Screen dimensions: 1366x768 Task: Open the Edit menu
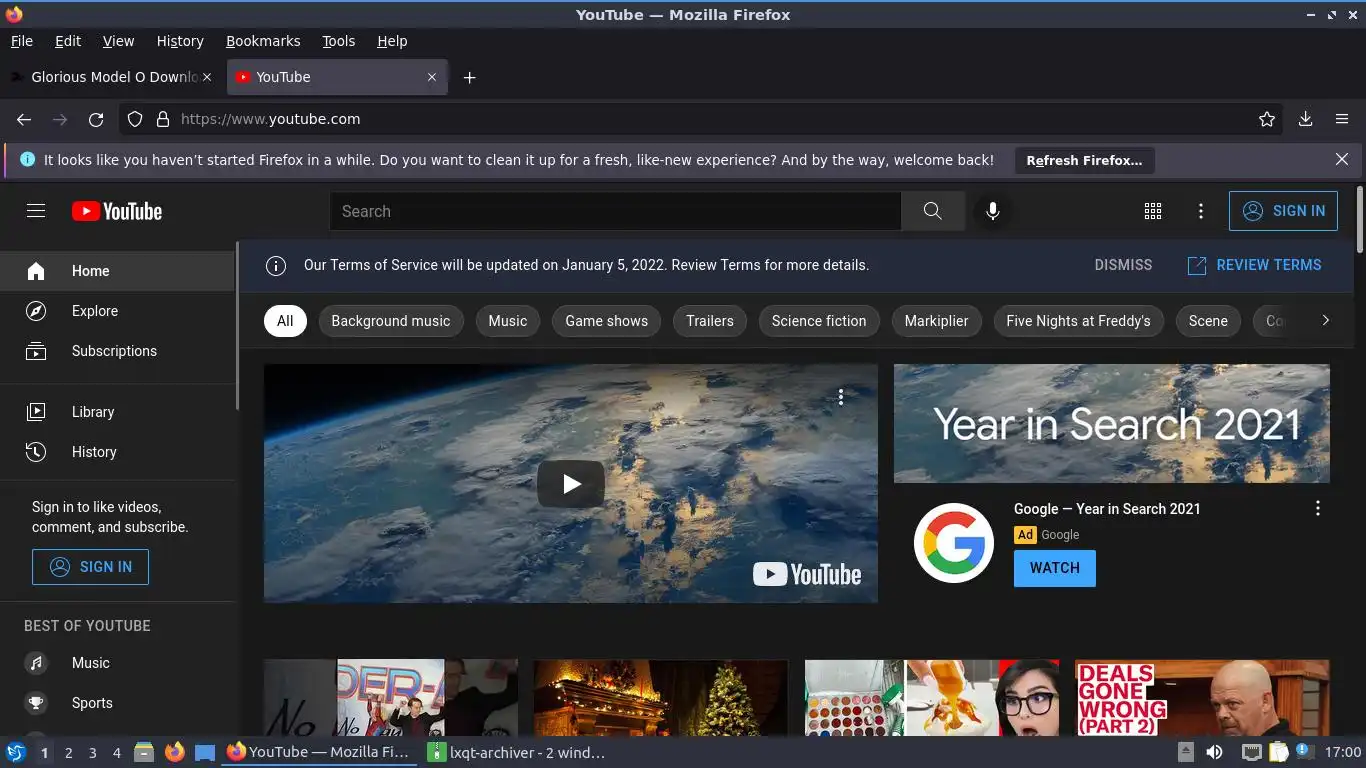pos(68,41)
